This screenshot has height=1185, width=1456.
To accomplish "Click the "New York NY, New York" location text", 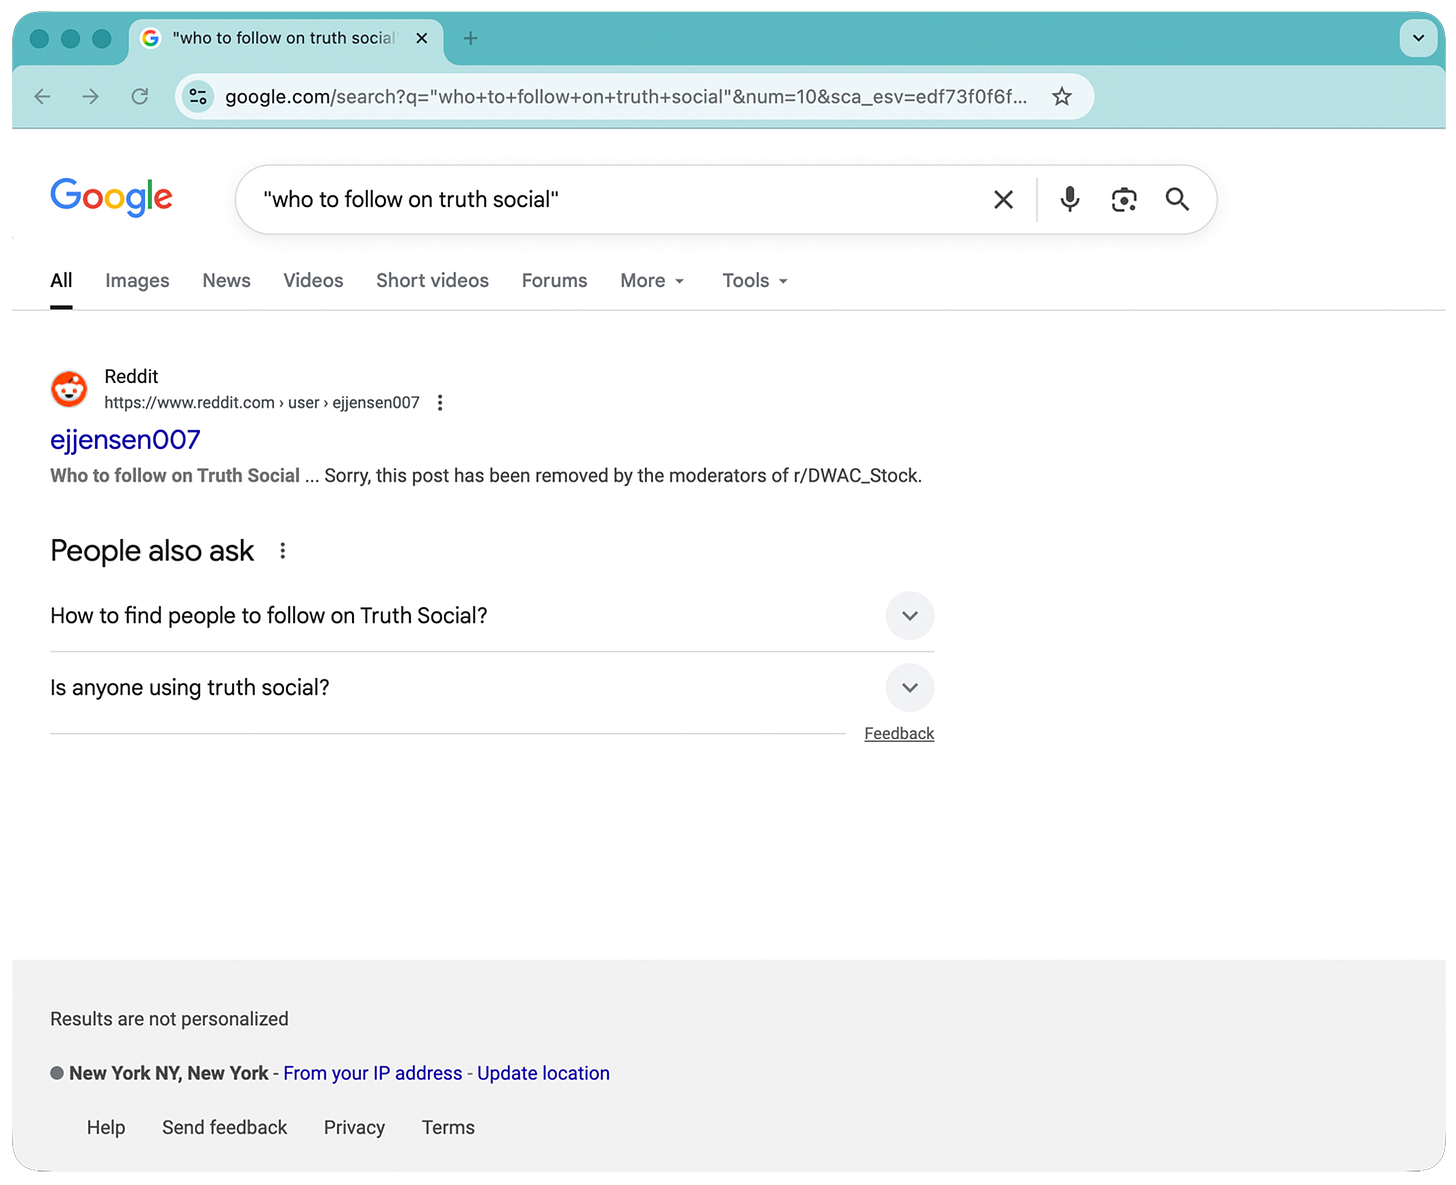I will click(169, 1073).
